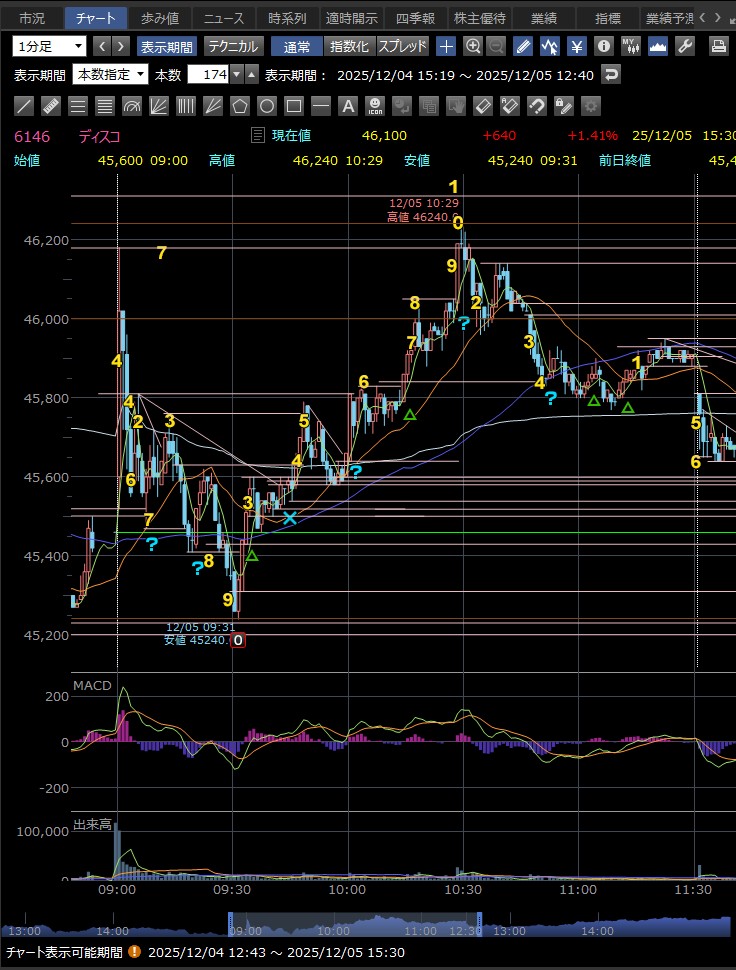Switch to the 四季報 tab
The height and width of the screenshot is (970, 736).
coord(413,18)
